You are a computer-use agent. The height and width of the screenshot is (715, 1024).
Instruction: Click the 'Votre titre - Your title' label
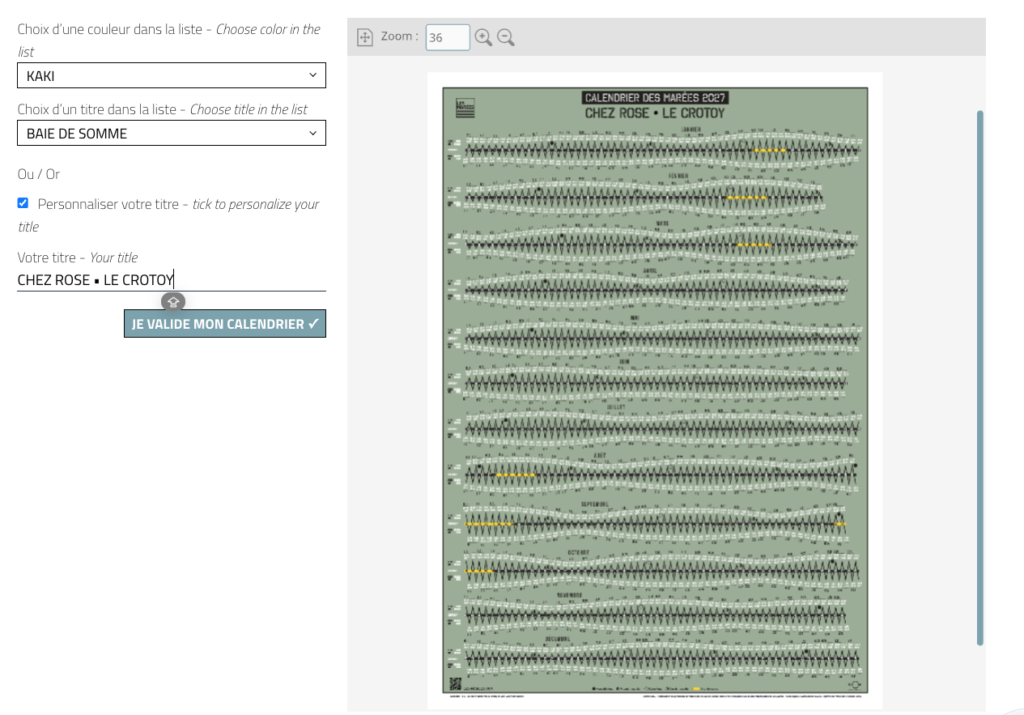[x=78, y=257]
